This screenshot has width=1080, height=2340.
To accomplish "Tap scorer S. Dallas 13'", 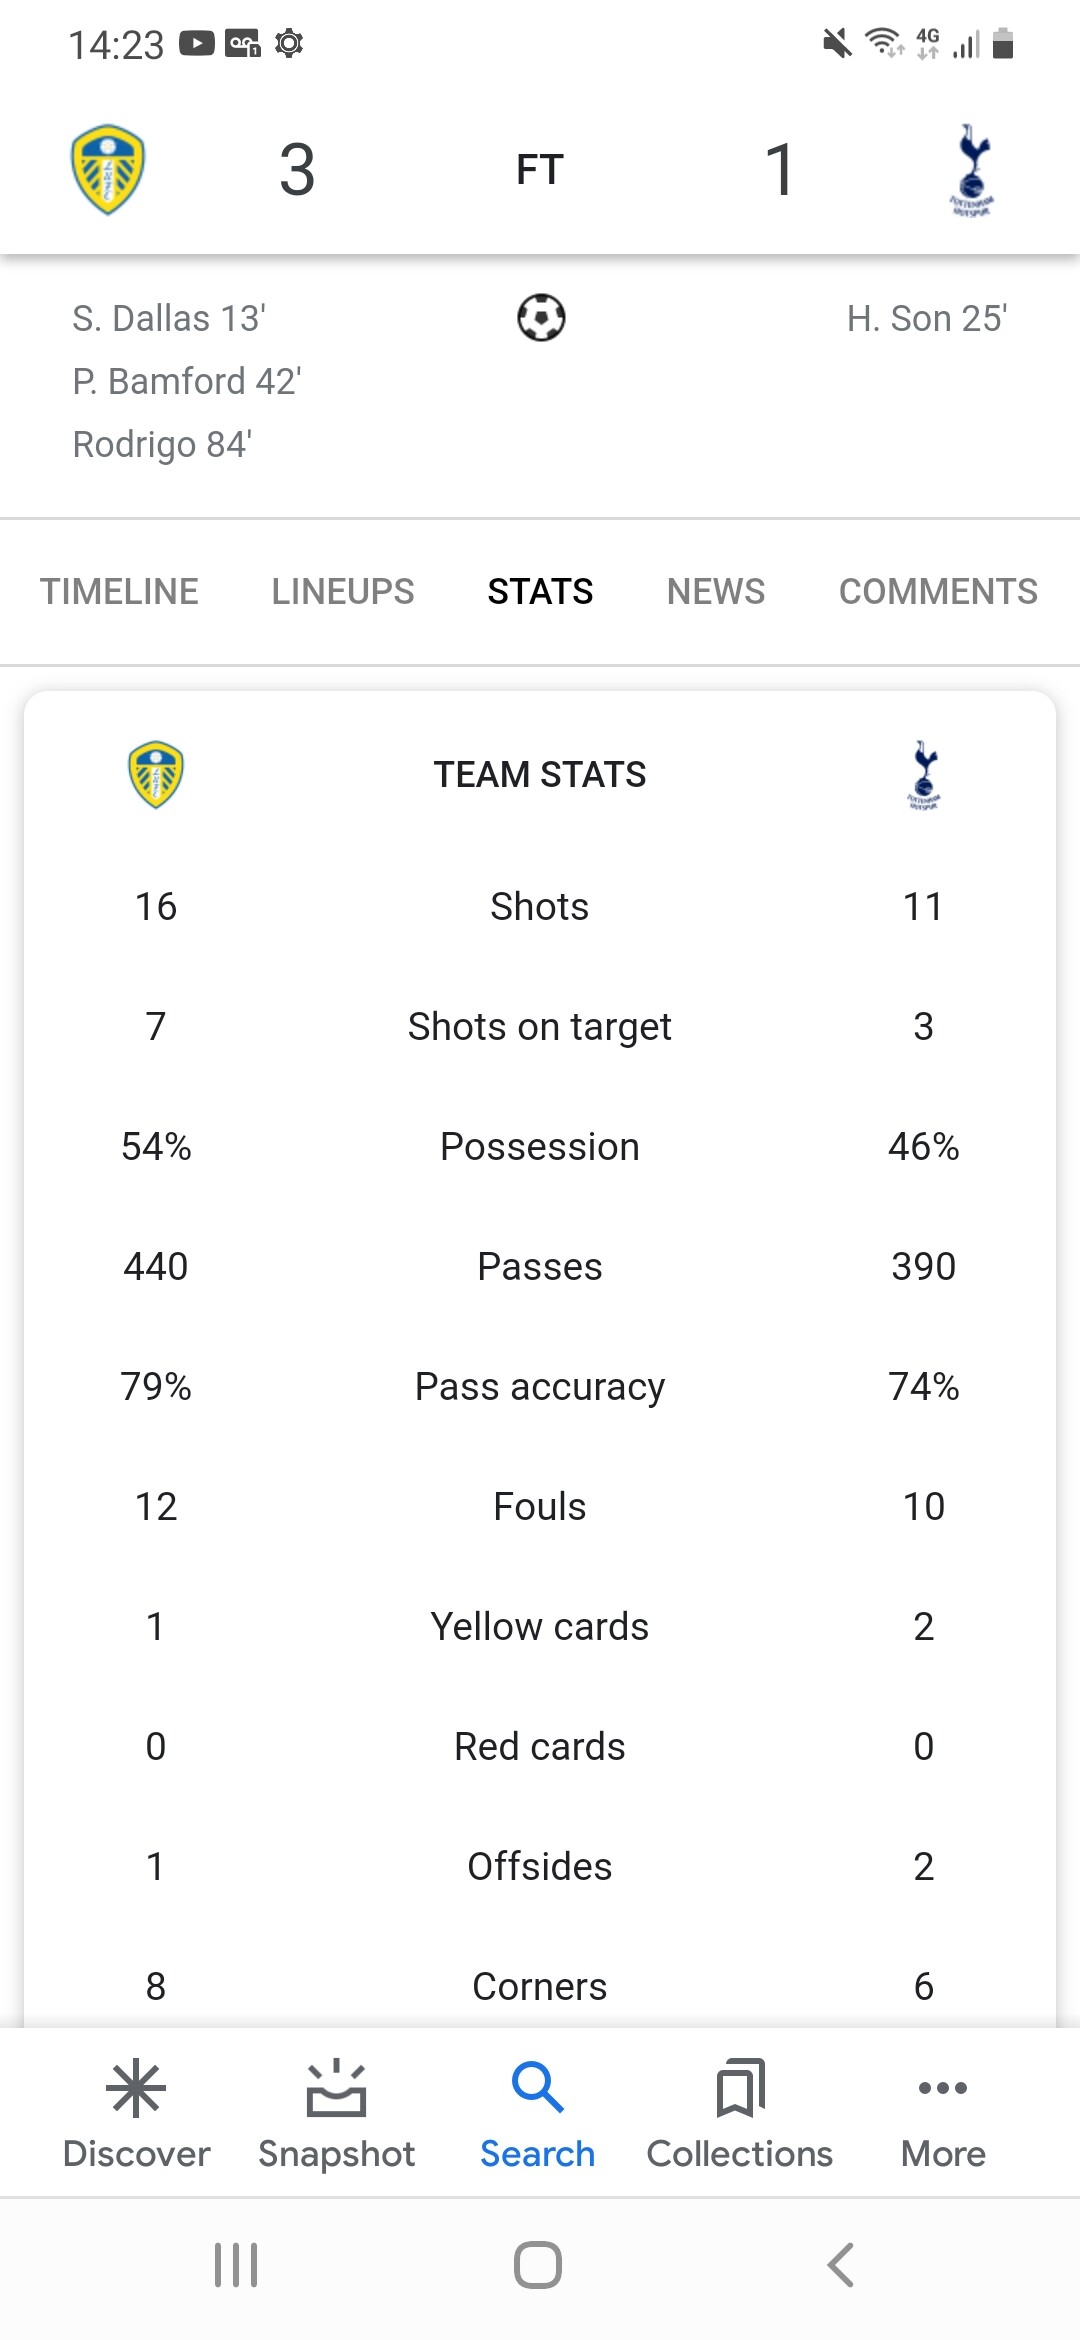I will [169, 318].
